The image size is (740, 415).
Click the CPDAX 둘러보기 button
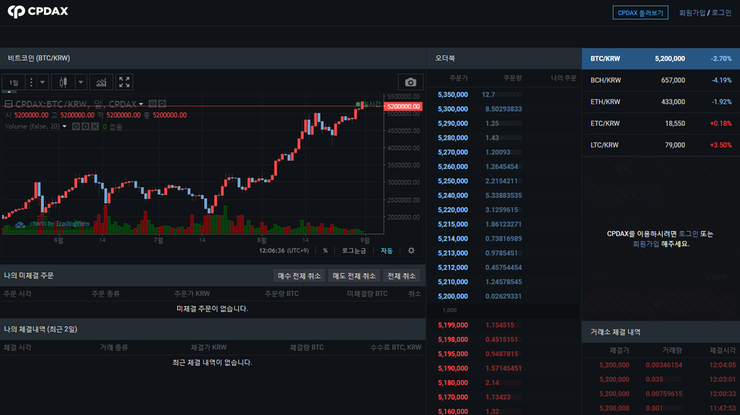(x=640, y=13)
